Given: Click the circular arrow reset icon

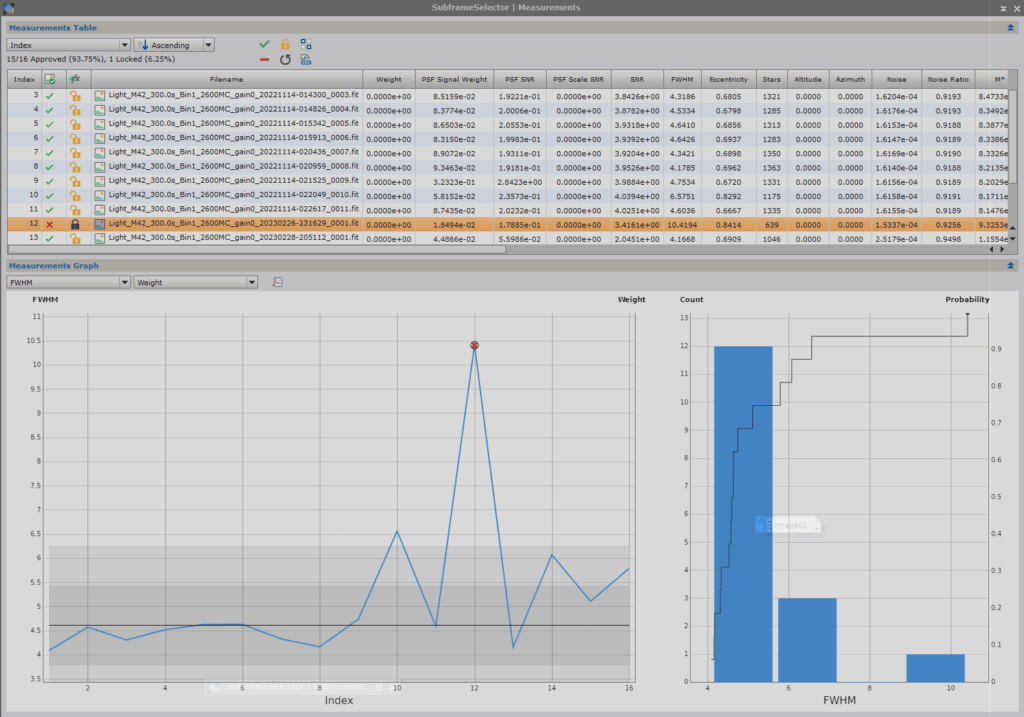Looking at the screenshot, I should click(x=285, y=60).
